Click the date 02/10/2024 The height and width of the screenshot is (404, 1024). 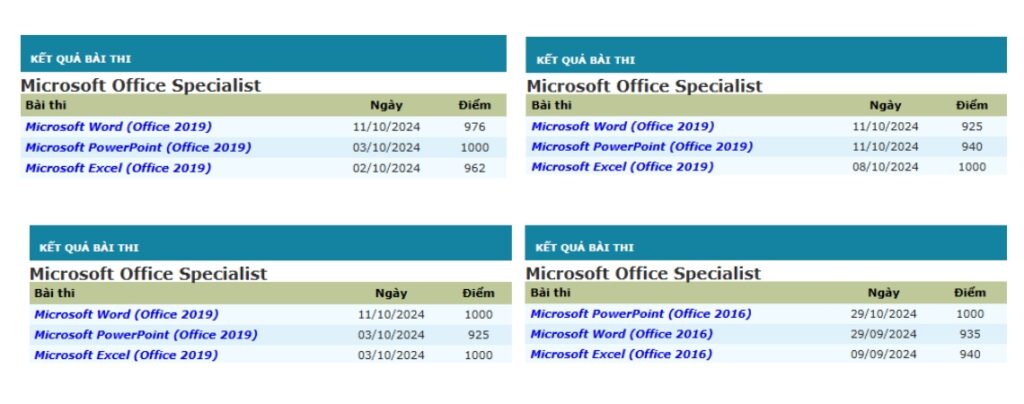pyautogui.click(x=387, y=168)
